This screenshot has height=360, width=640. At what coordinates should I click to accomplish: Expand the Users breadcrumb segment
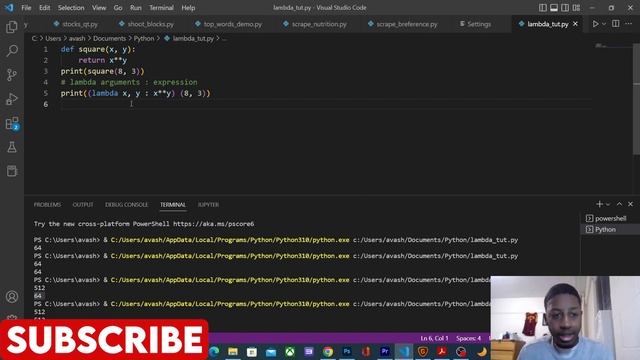pyautogui.click(x=53, y=38)
